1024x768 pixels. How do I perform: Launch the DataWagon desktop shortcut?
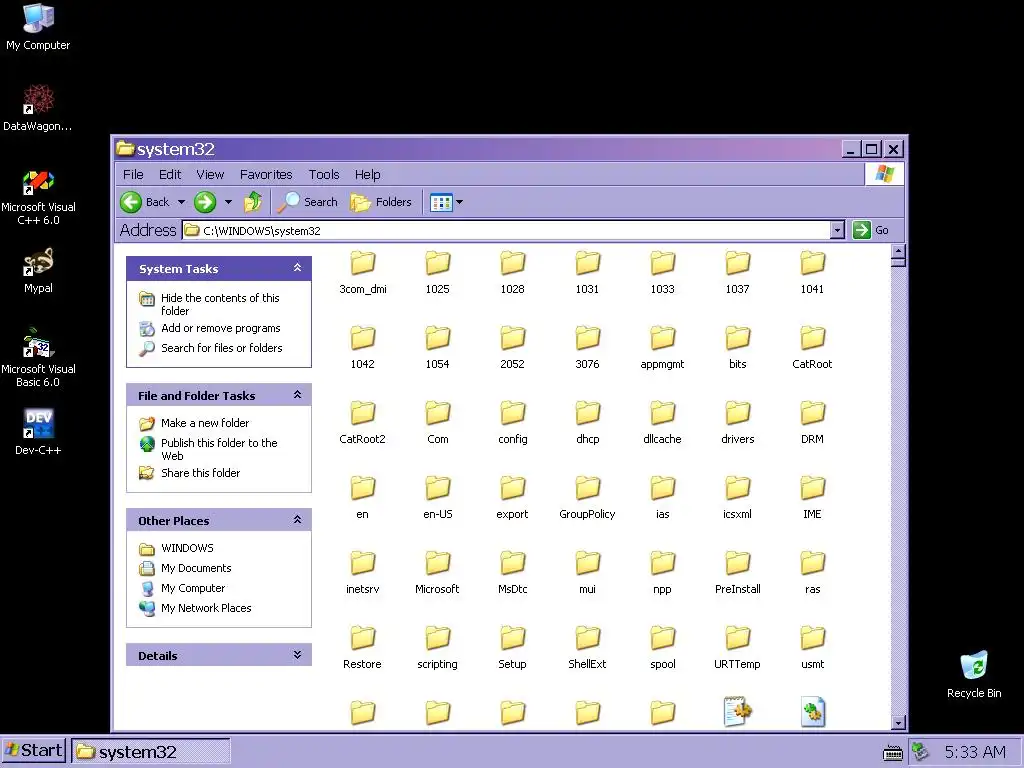click(x=38, y=108)
